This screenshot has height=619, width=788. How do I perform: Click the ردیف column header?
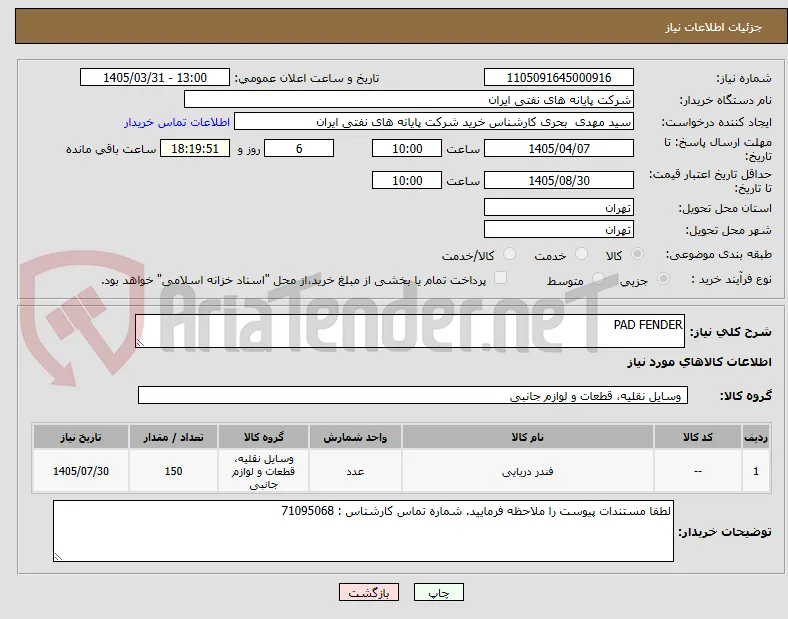(756, 437)
